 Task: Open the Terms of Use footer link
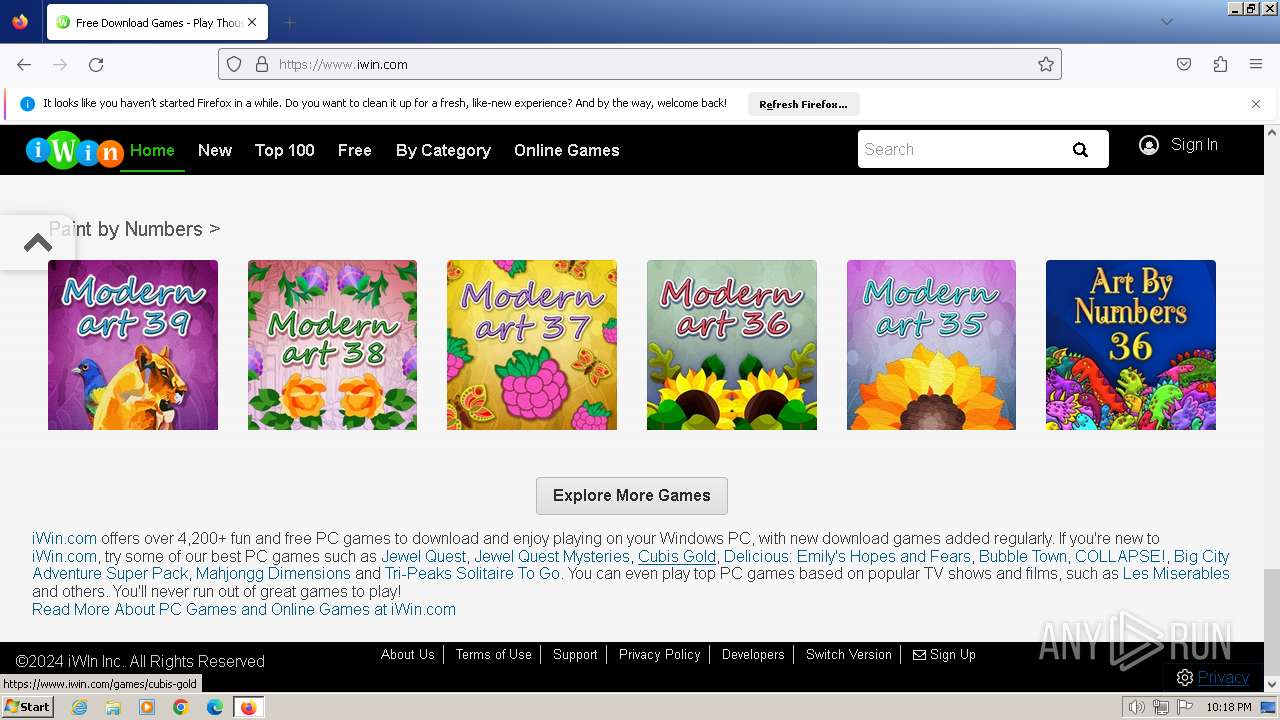[494, 655]
